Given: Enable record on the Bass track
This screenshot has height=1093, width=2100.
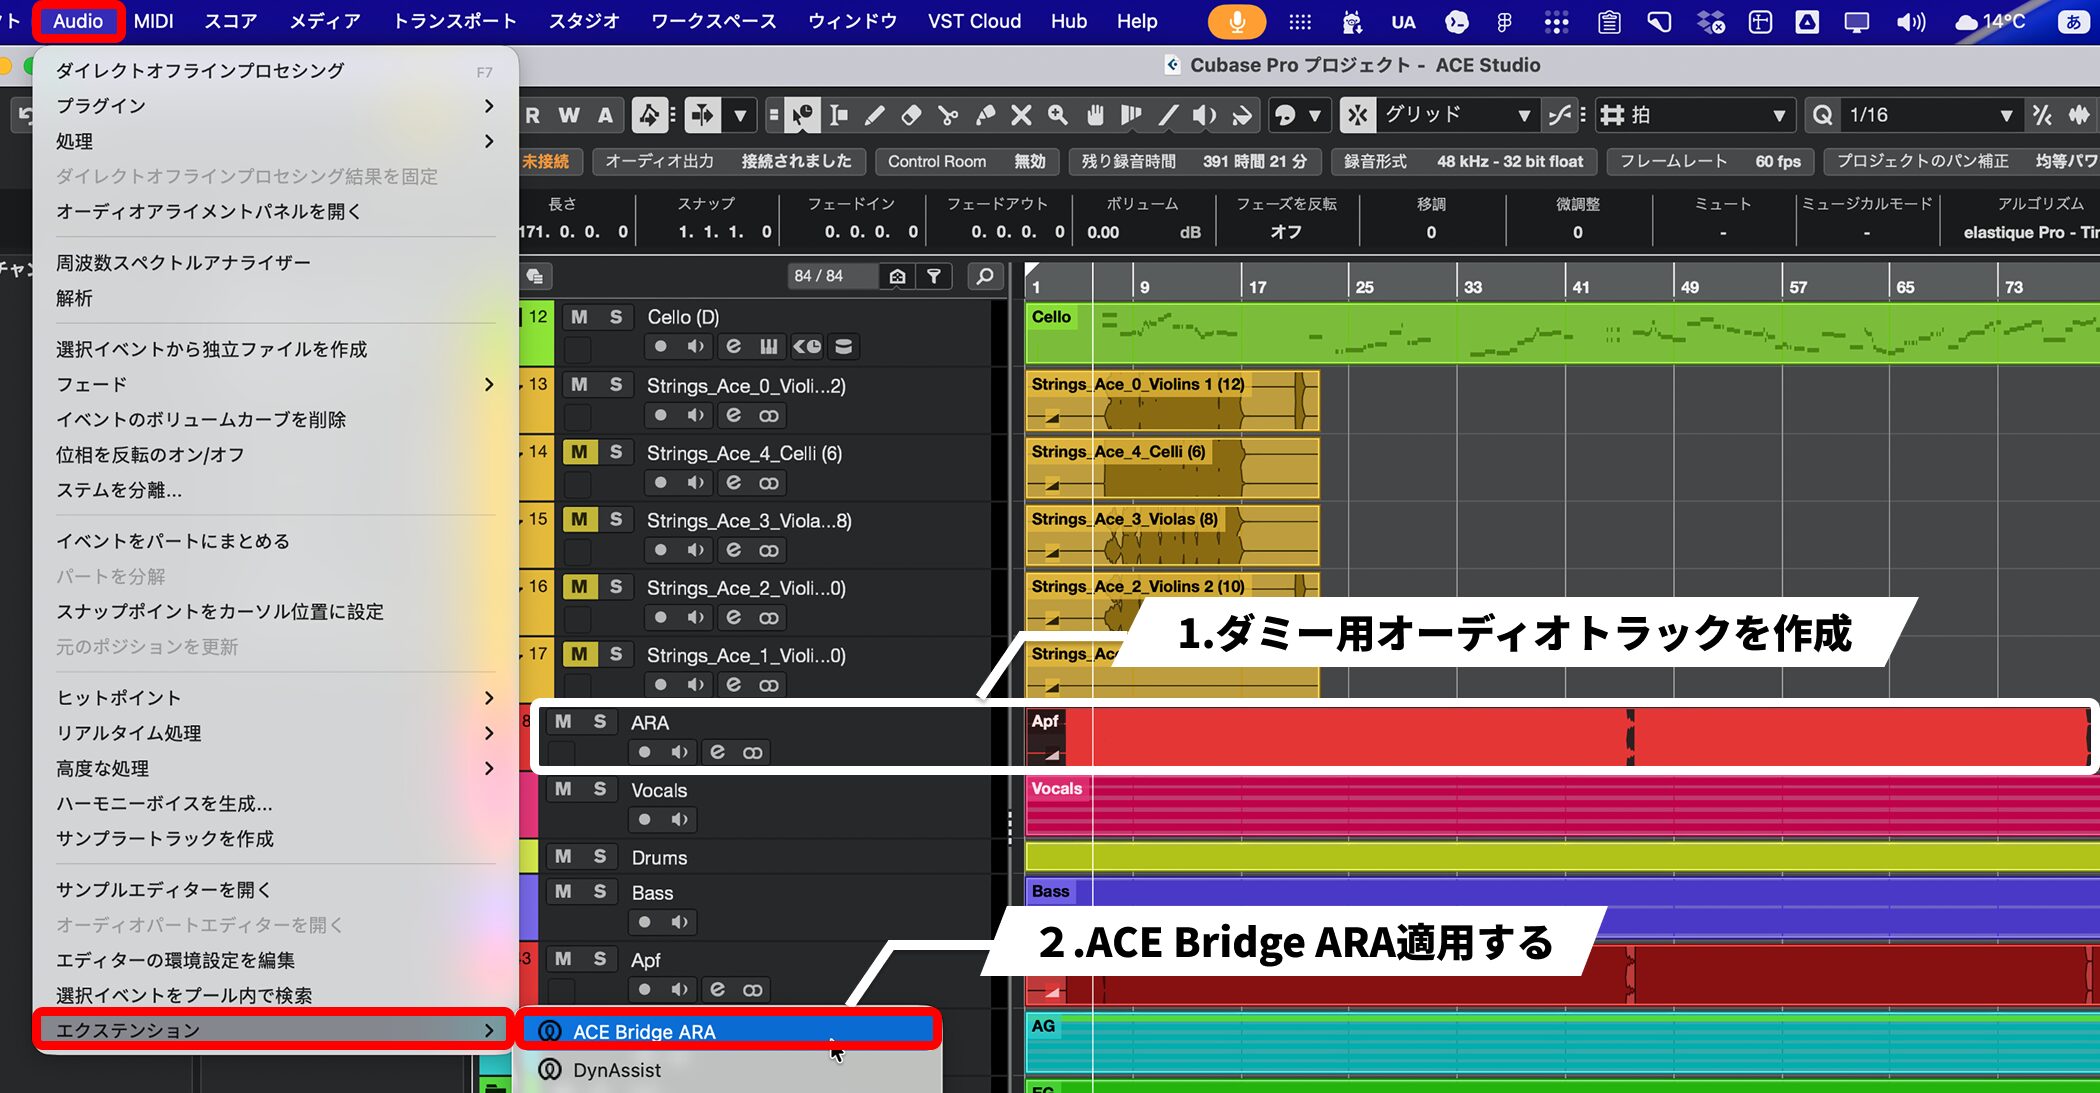Looking at the screenshot, I should pos(644,922).
